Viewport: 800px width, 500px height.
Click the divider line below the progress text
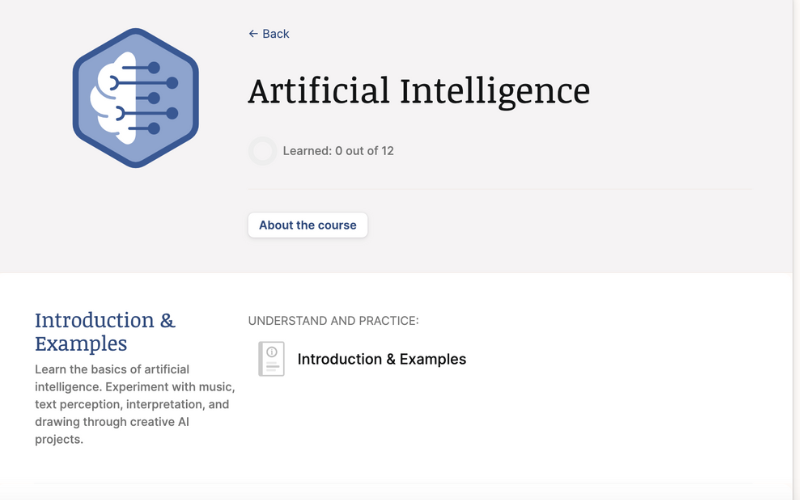point(500,188)
